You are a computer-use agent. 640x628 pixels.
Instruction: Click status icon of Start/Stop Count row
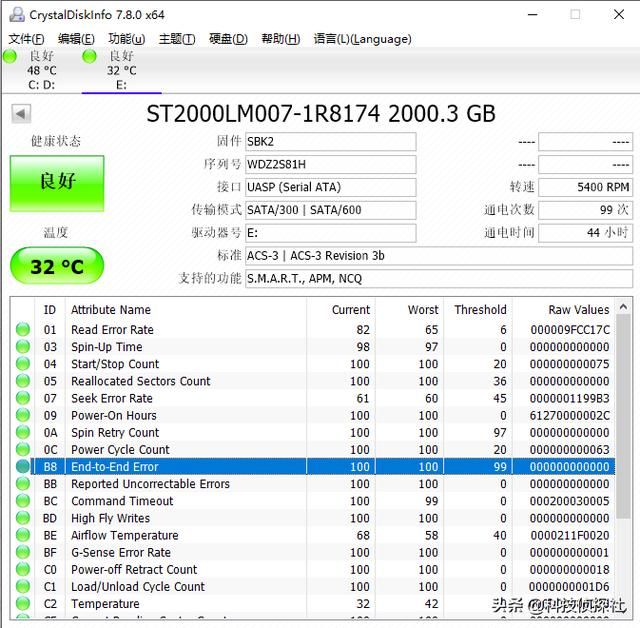click(x=23, y=364)
